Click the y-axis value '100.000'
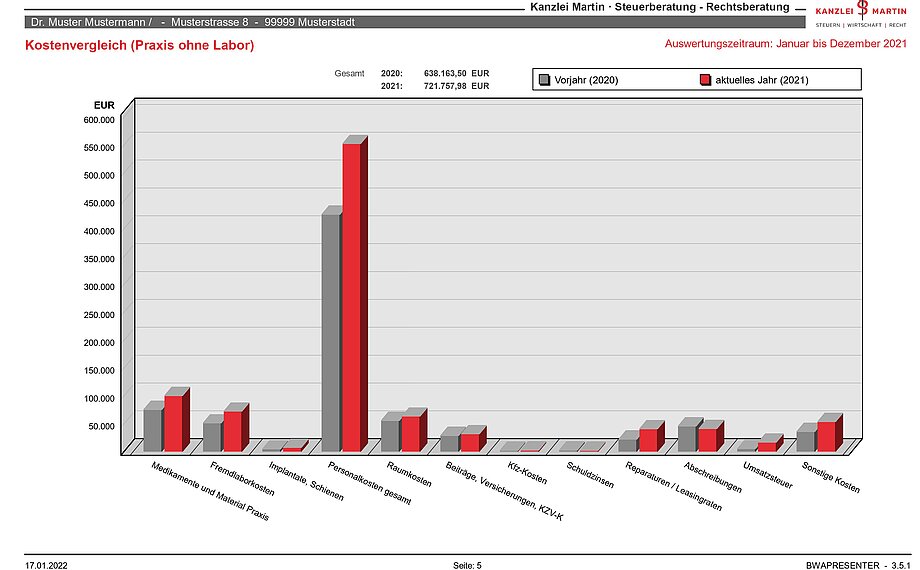Image resolution: width=920 pixels, height=570 pixels. click(99, 399)
